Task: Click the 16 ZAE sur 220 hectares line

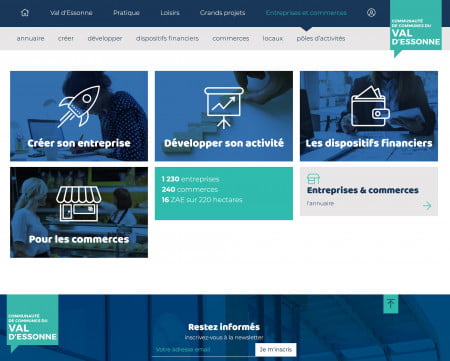Action: coord(202,200)
